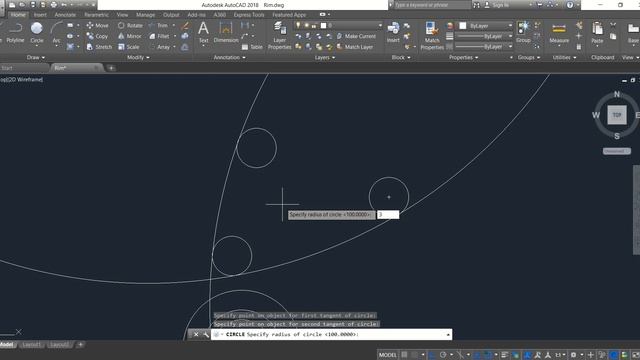Open the linetype ByLayer dropdown
640x360 pixels.
pyautogui.click(x=484, y=47)
